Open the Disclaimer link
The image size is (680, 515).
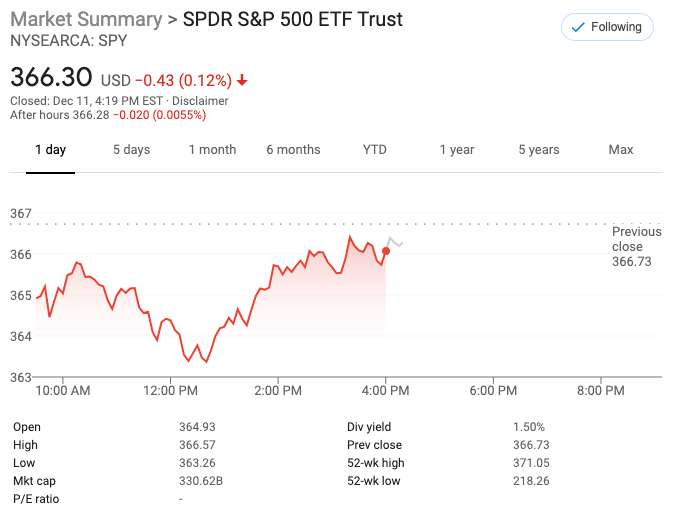[x=200, y=101]
